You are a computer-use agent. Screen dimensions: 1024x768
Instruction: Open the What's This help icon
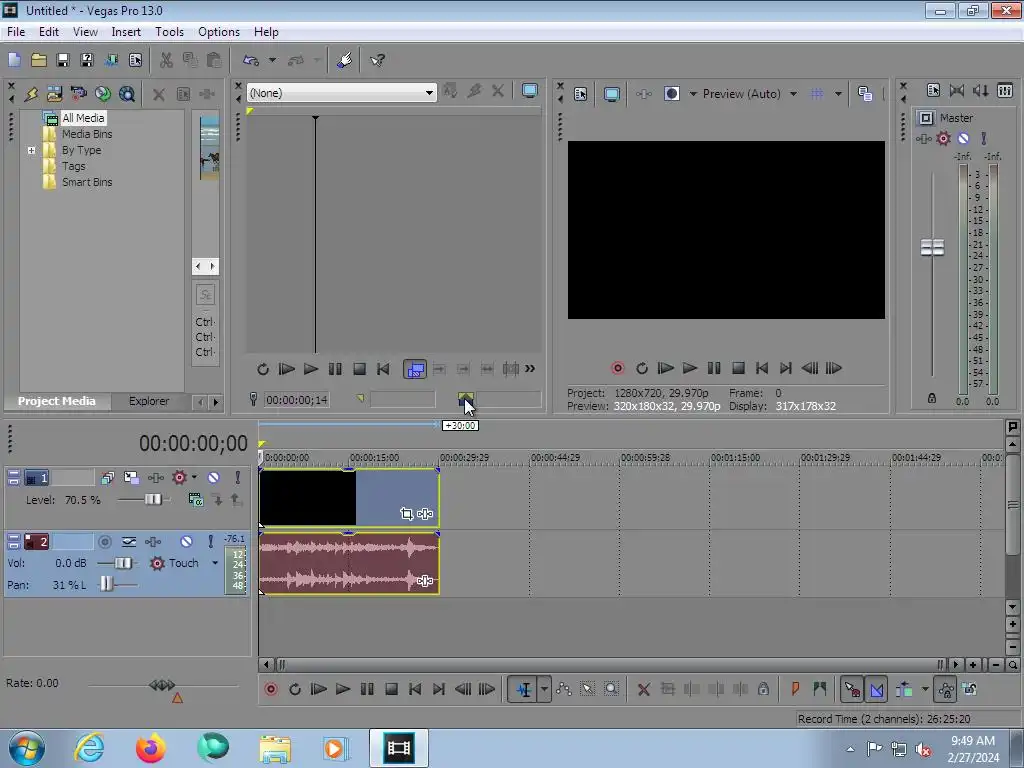(377, 60)
